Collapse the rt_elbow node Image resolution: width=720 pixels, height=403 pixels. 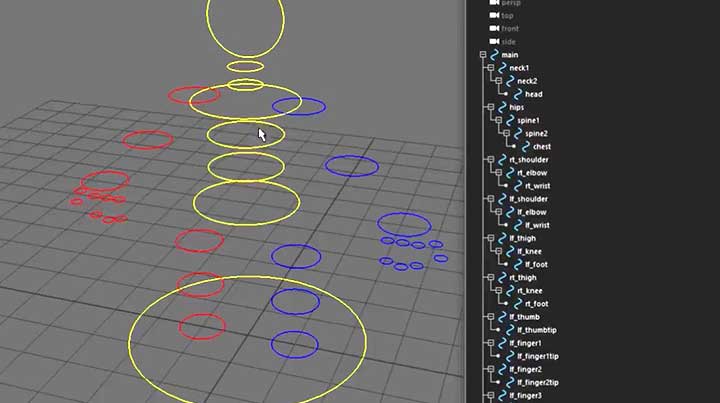pos(499,173)
